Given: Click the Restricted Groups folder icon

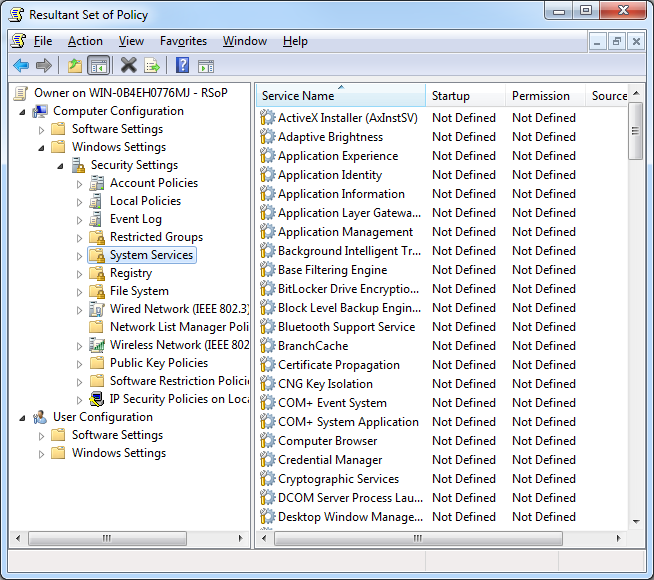Looking at the screenshot, I should (x=97, y=237).
